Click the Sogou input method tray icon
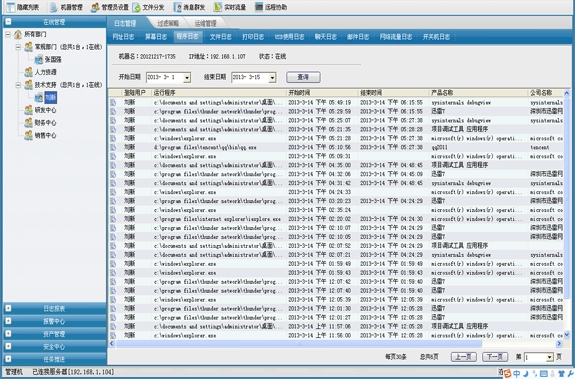 (508, 374)
